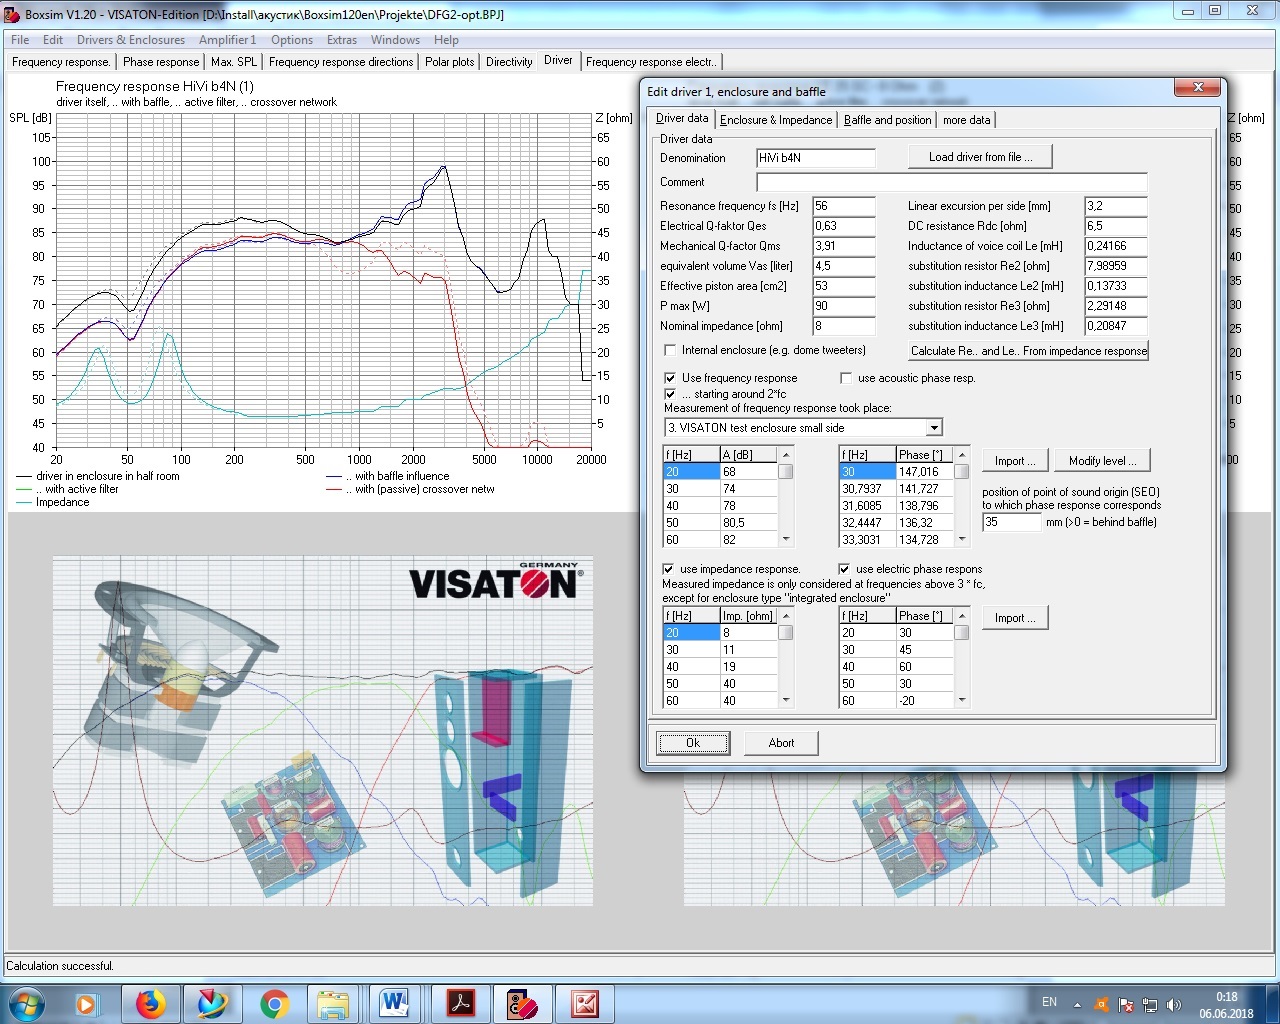1280x1024 pixels.
Task: Open the 'Drivers & Enclosures' menu
Action: 131,40
